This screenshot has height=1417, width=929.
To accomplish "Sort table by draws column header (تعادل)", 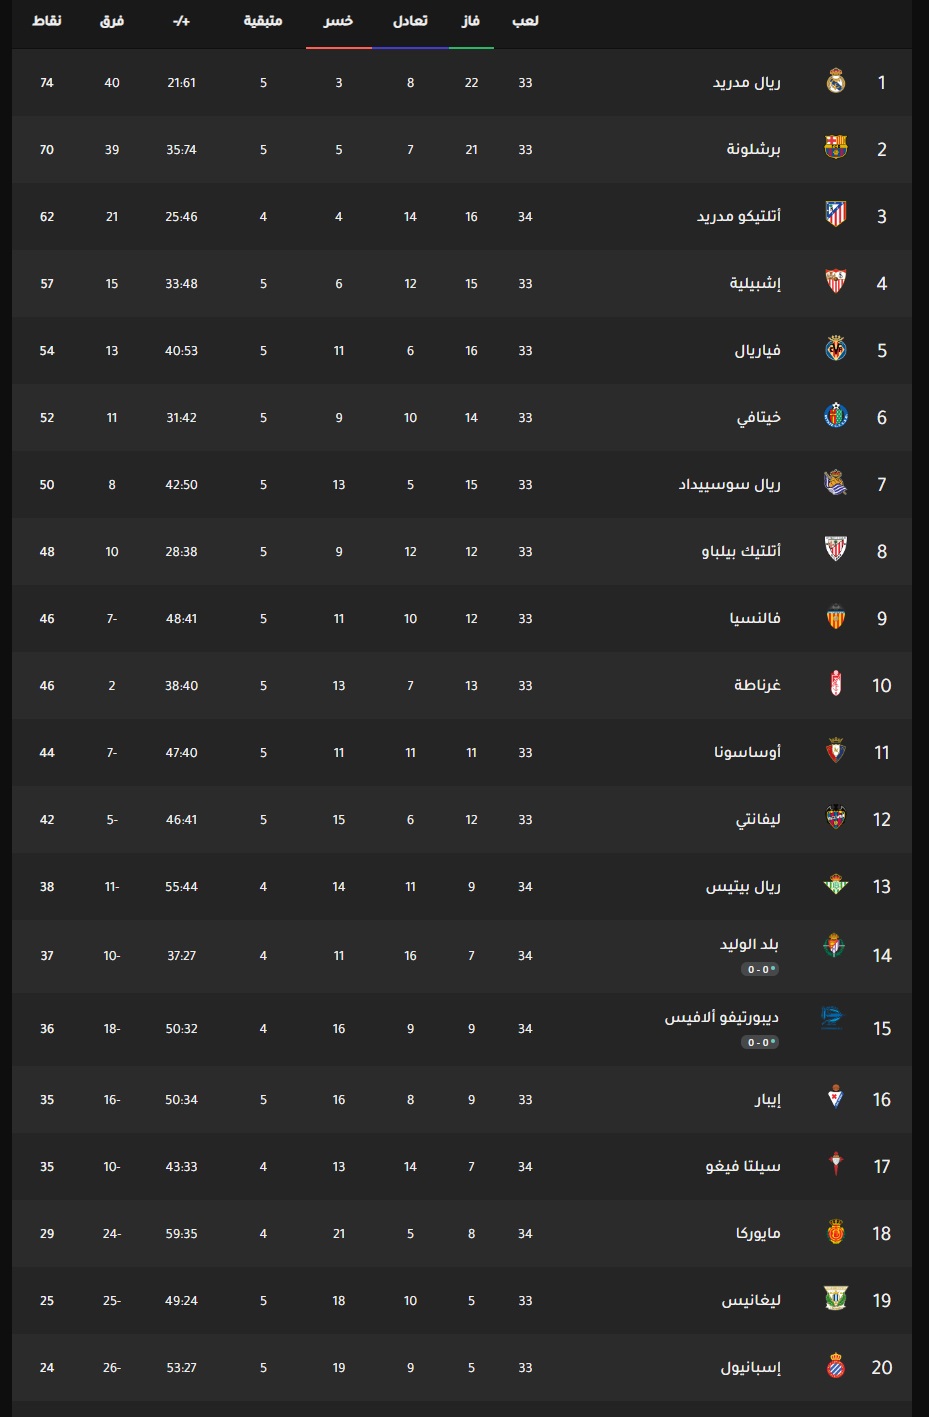I will pos(410,21).
